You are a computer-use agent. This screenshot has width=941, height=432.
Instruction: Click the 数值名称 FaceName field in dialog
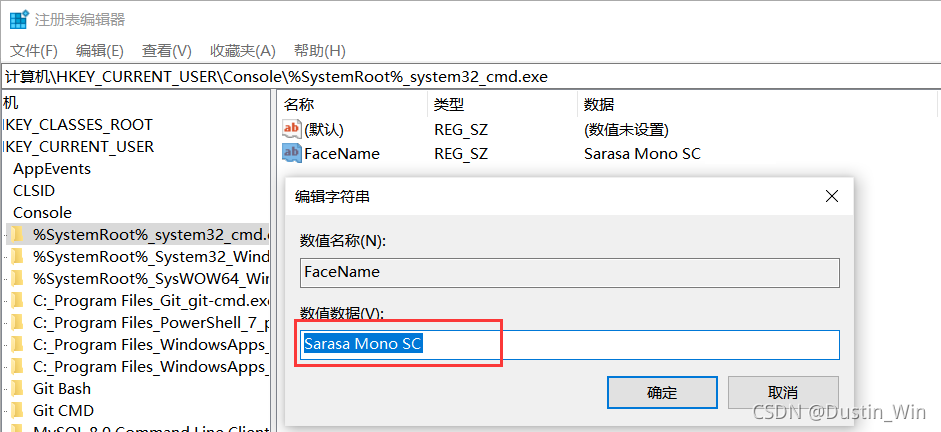pos(570,272)
